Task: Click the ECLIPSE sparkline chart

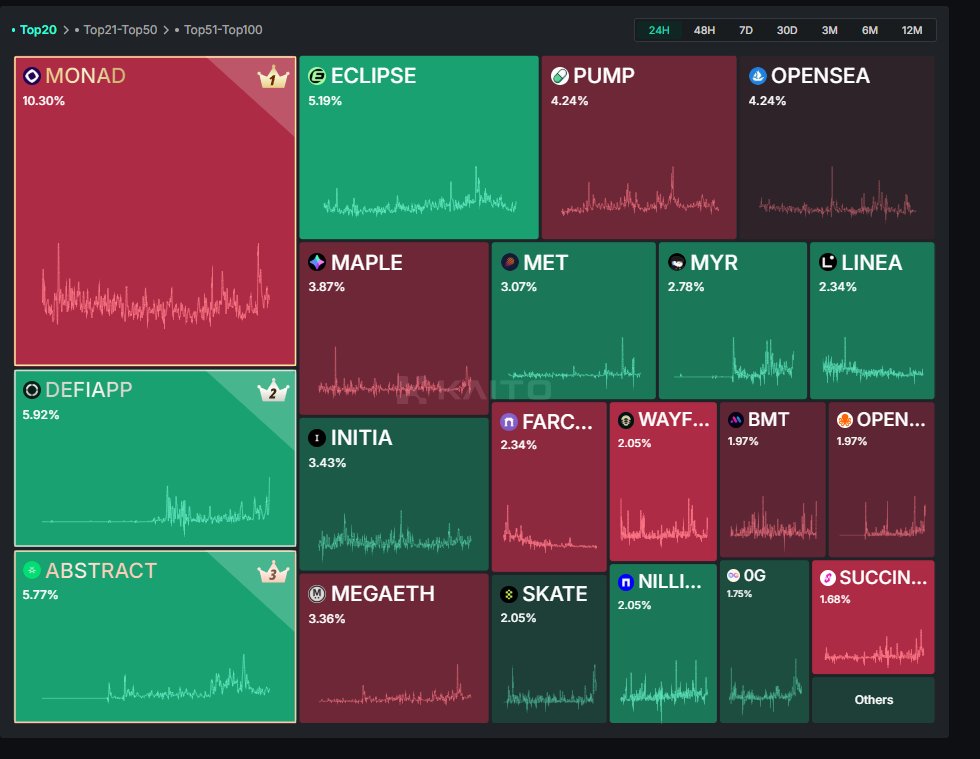Action: click(x=419, y=193)
